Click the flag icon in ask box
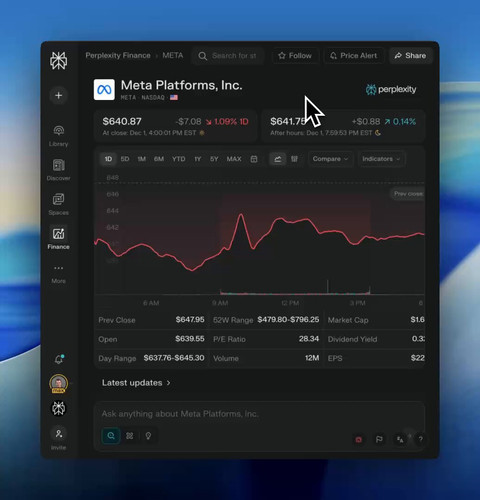480x500 pixels. [379, 439]
